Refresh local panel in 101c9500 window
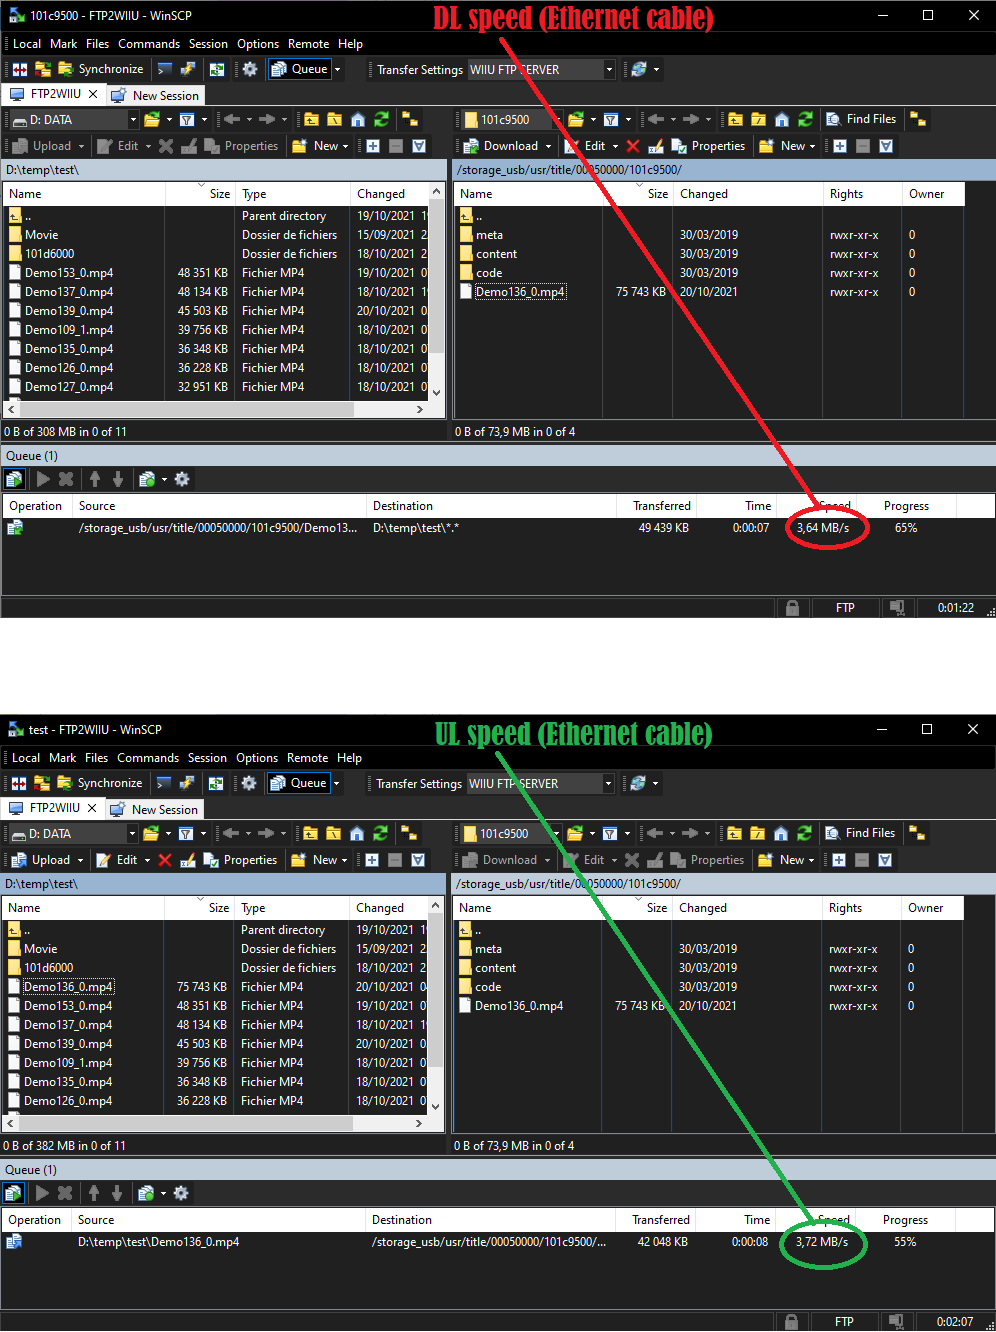The width and height of the screenshot is (996, 1332). pyautogui.click(x=381, y=119)
